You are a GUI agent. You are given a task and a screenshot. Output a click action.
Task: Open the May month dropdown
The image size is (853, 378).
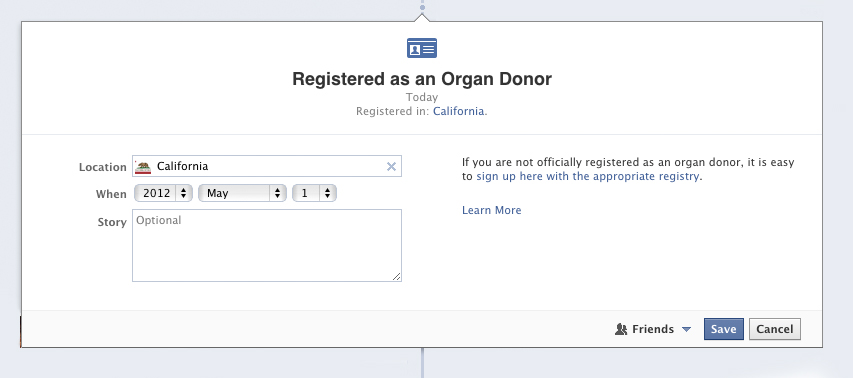coord(242,193)
